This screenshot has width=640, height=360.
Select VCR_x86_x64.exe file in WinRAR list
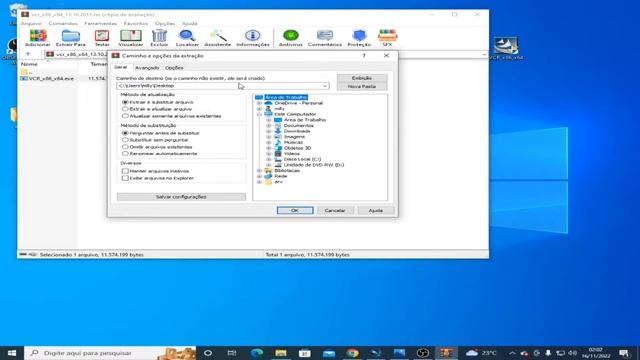47,78
